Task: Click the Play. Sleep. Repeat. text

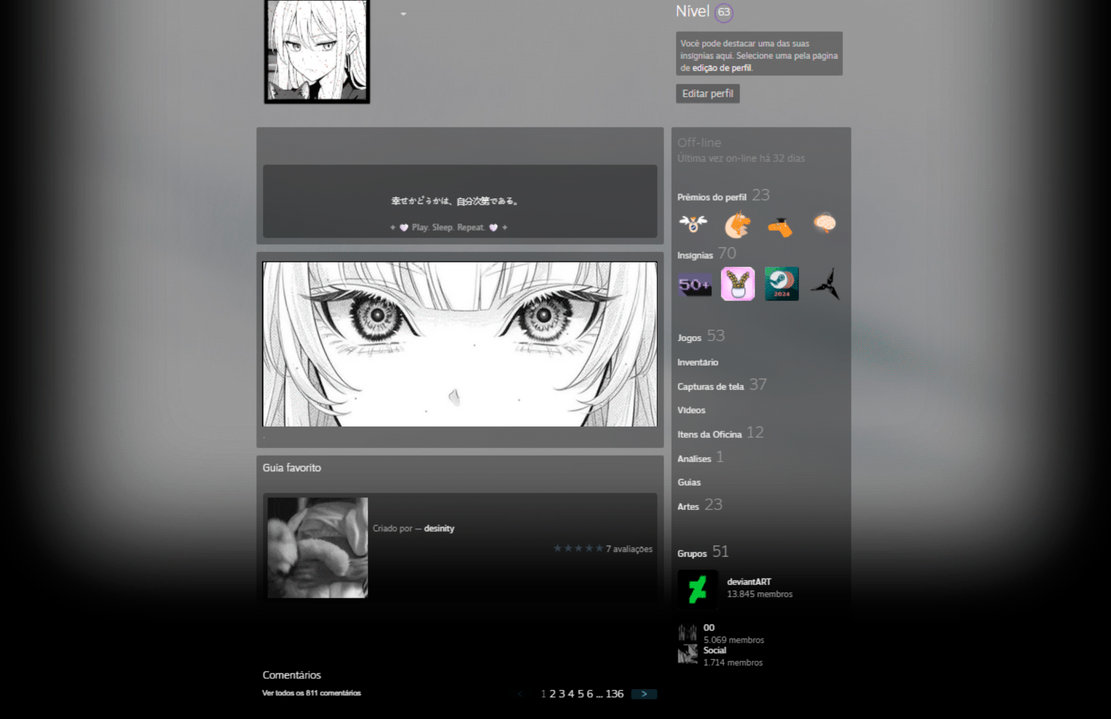Action: [449, 227]
